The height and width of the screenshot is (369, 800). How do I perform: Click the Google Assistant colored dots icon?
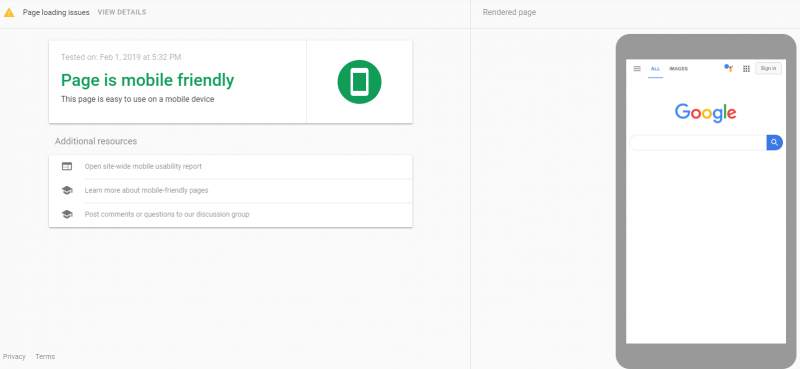729,68
